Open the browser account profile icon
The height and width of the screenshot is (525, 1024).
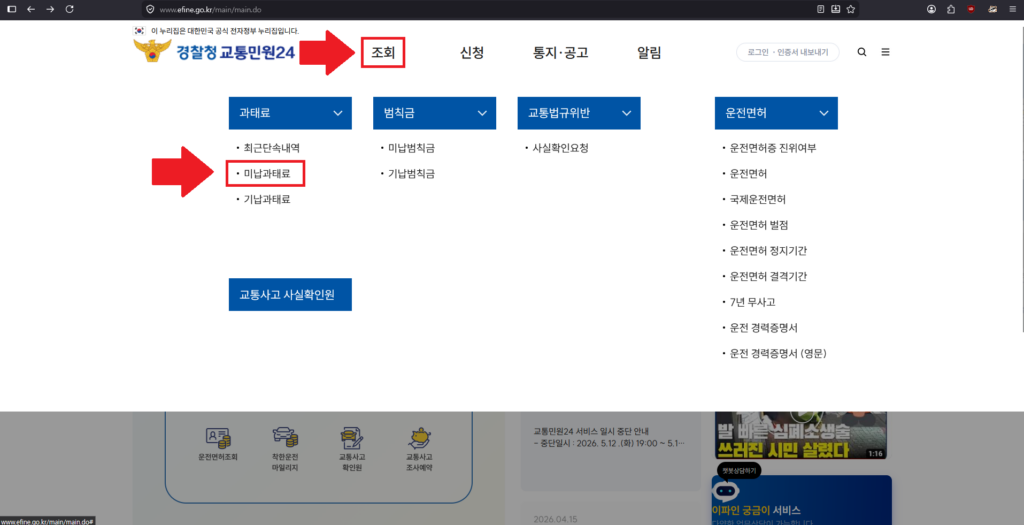931,9
